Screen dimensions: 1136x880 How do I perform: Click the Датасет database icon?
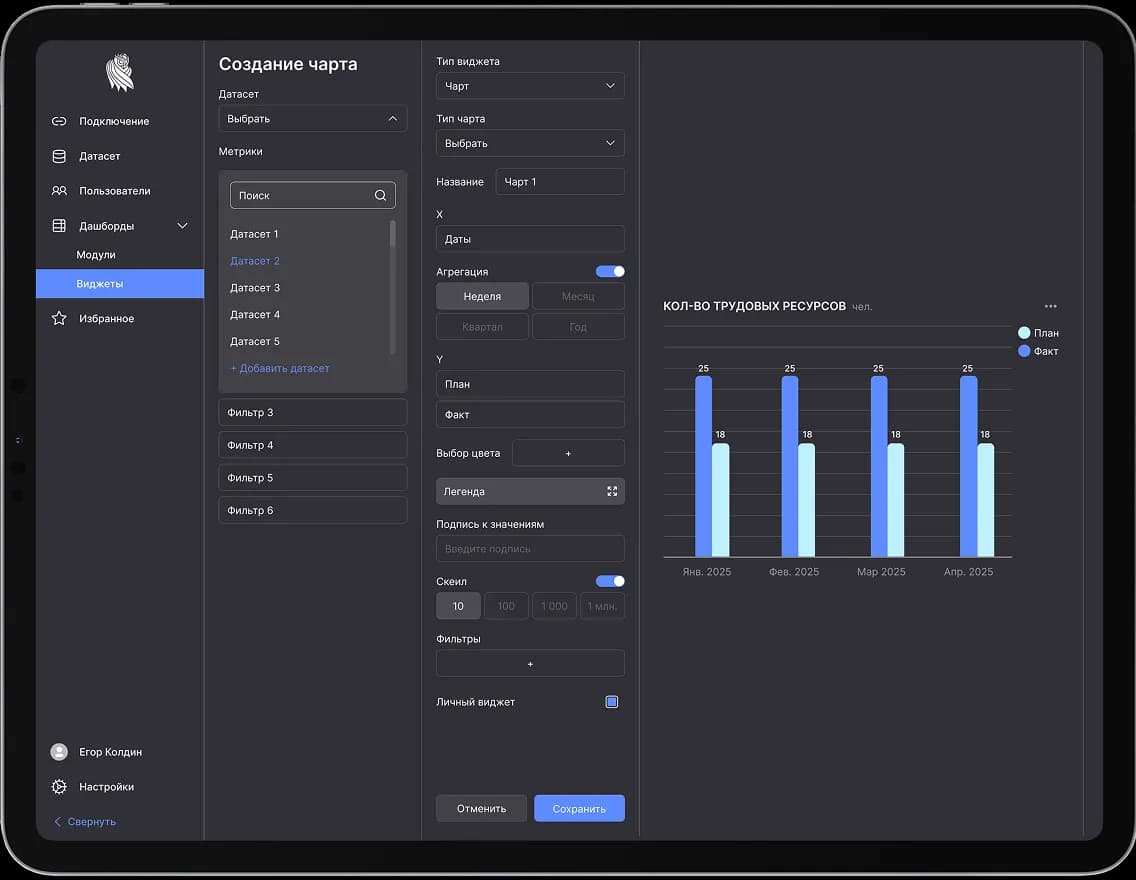pyautogui.click(x=59, y=156)
